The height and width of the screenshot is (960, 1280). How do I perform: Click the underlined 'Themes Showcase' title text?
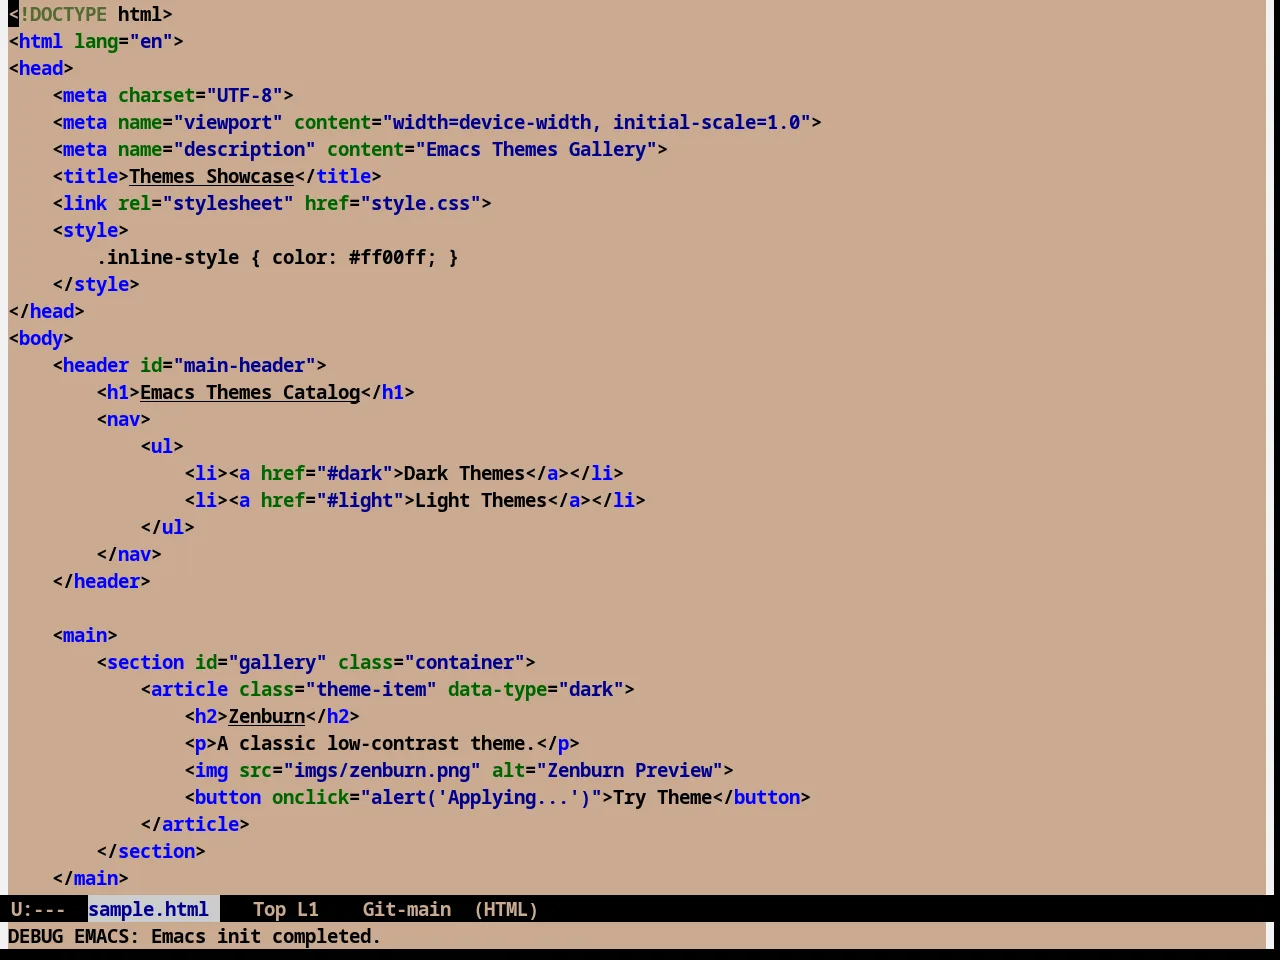(x=211, y=176)
